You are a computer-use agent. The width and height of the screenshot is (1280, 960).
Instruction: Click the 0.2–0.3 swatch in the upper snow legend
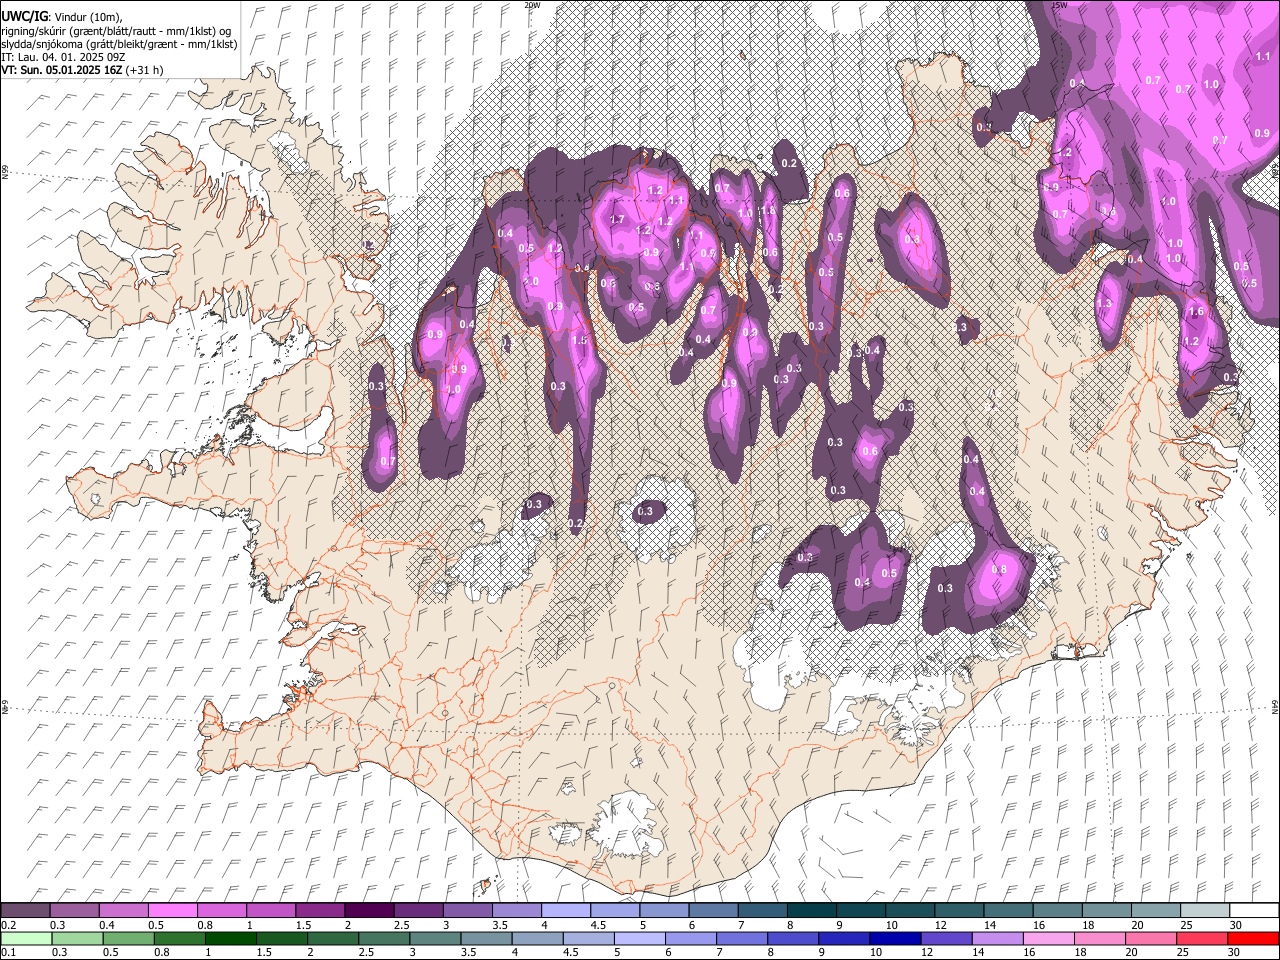tap(26, 911)
